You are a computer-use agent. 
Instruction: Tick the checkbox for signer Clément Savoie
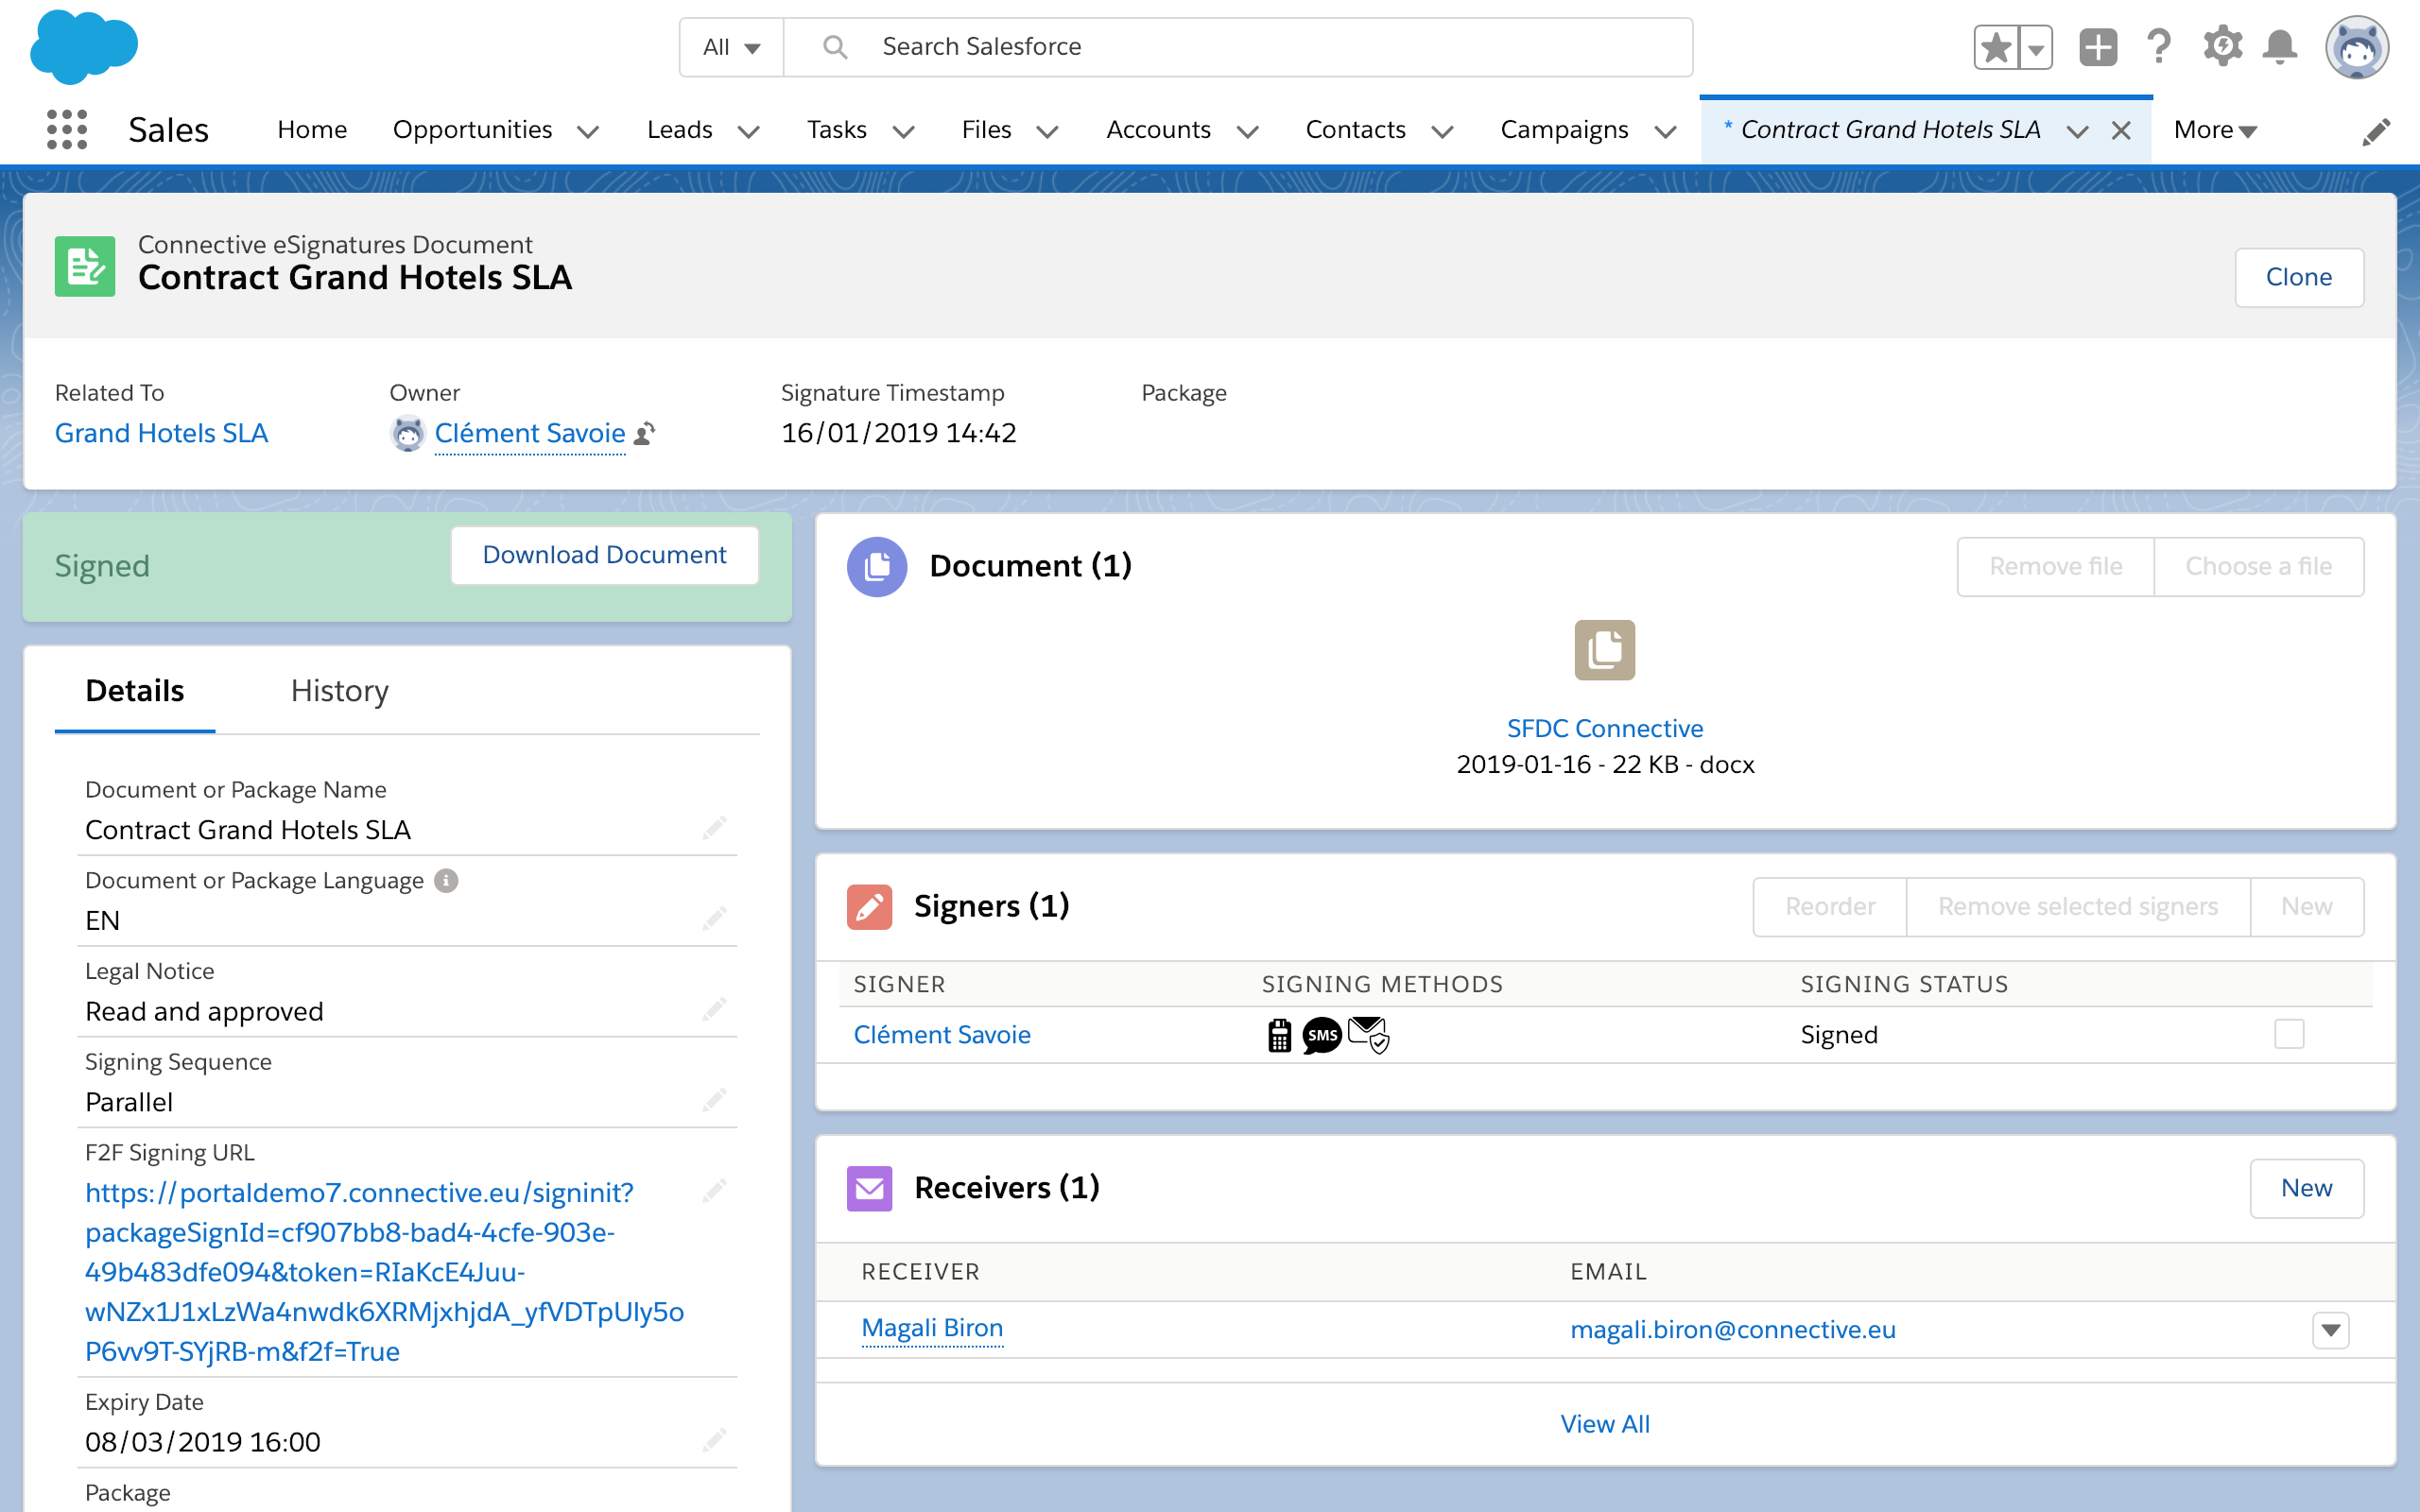point(2288,1033)
